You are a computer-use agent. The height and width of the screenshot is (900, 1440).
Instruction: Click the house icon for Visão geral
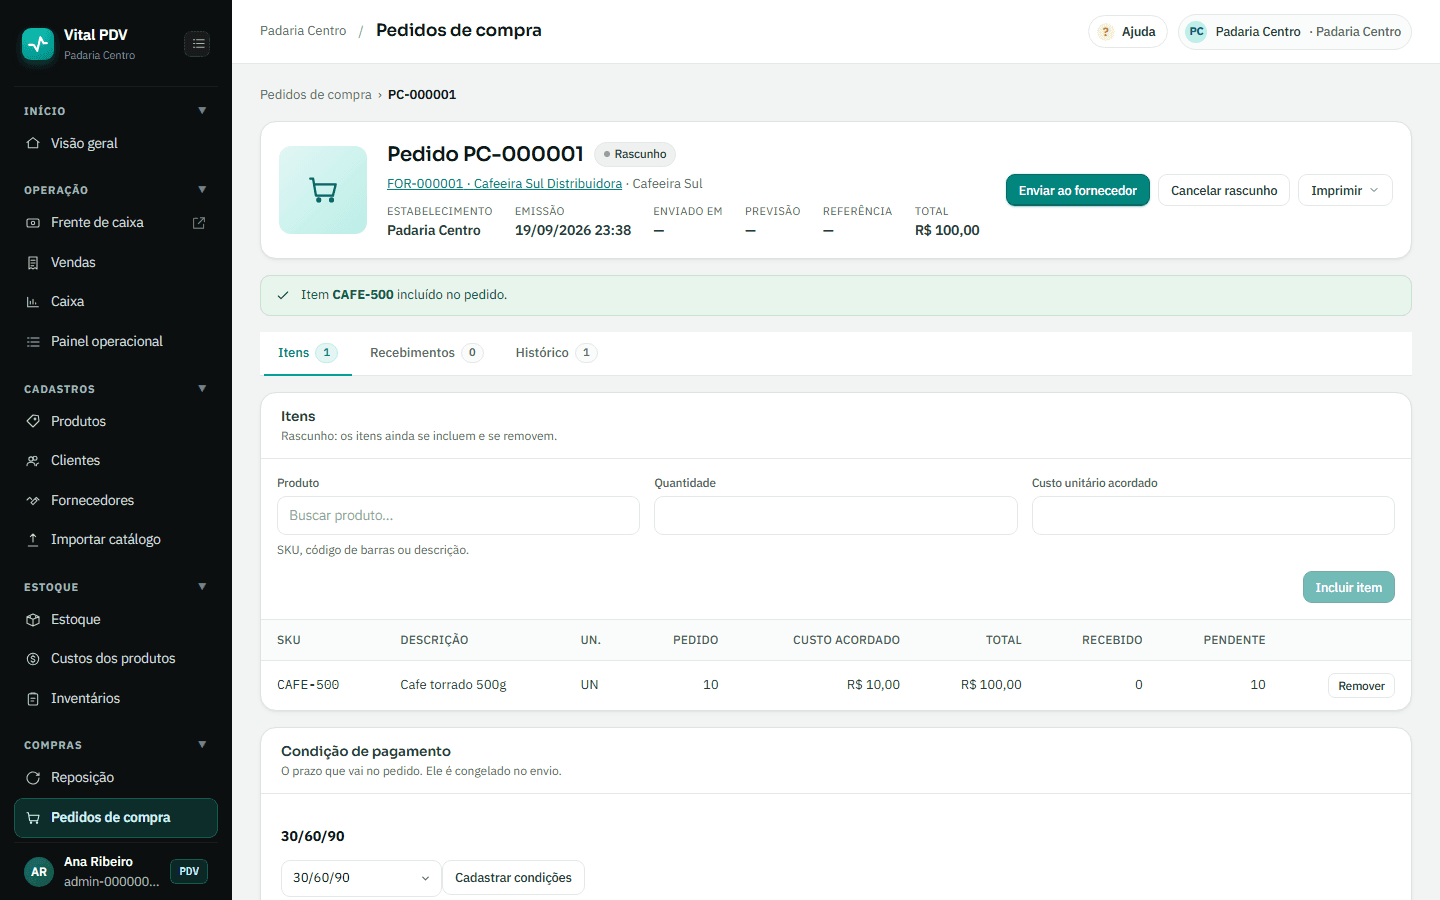click(33, 143)
